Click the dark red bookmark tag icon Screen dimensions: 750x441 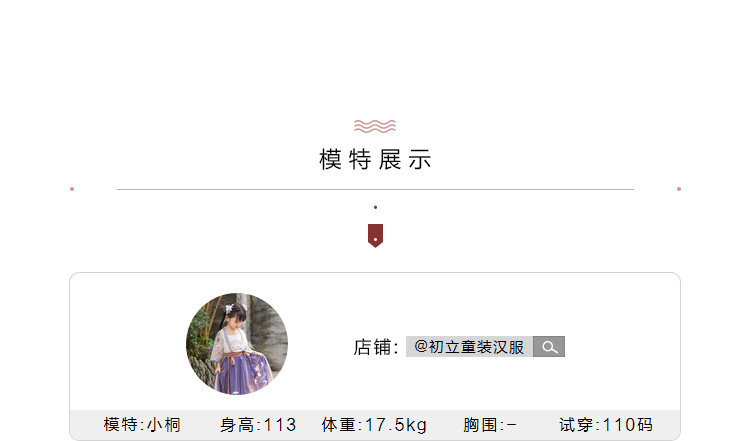click(x=375, y=236)
